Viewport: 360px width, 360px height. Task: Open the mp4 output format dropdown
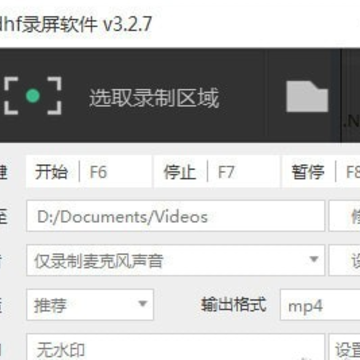pyautogui.click(x=320, y=305)
